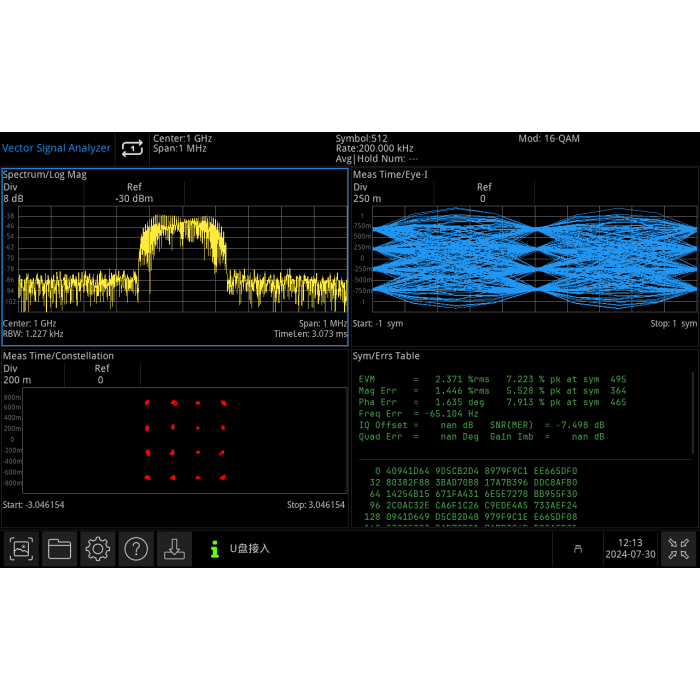Click the Start: -3.046154 label

pyautogui.click(x=33, y=505)
